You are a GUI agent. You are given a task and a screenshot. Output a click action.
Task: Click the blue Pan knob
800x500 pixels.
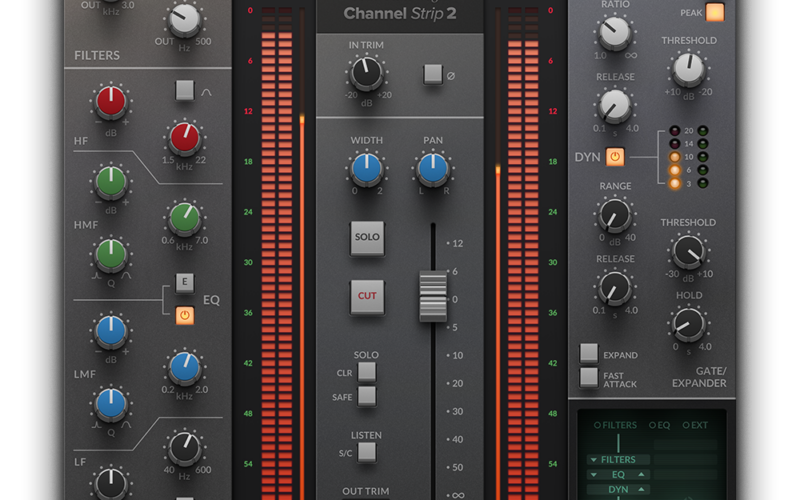(x=432, y=169)
